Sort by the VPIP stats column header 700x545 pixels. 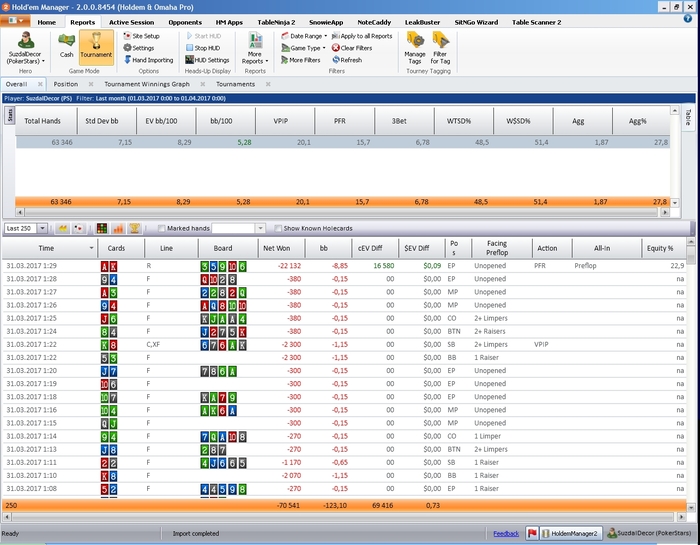pos(285,121)
